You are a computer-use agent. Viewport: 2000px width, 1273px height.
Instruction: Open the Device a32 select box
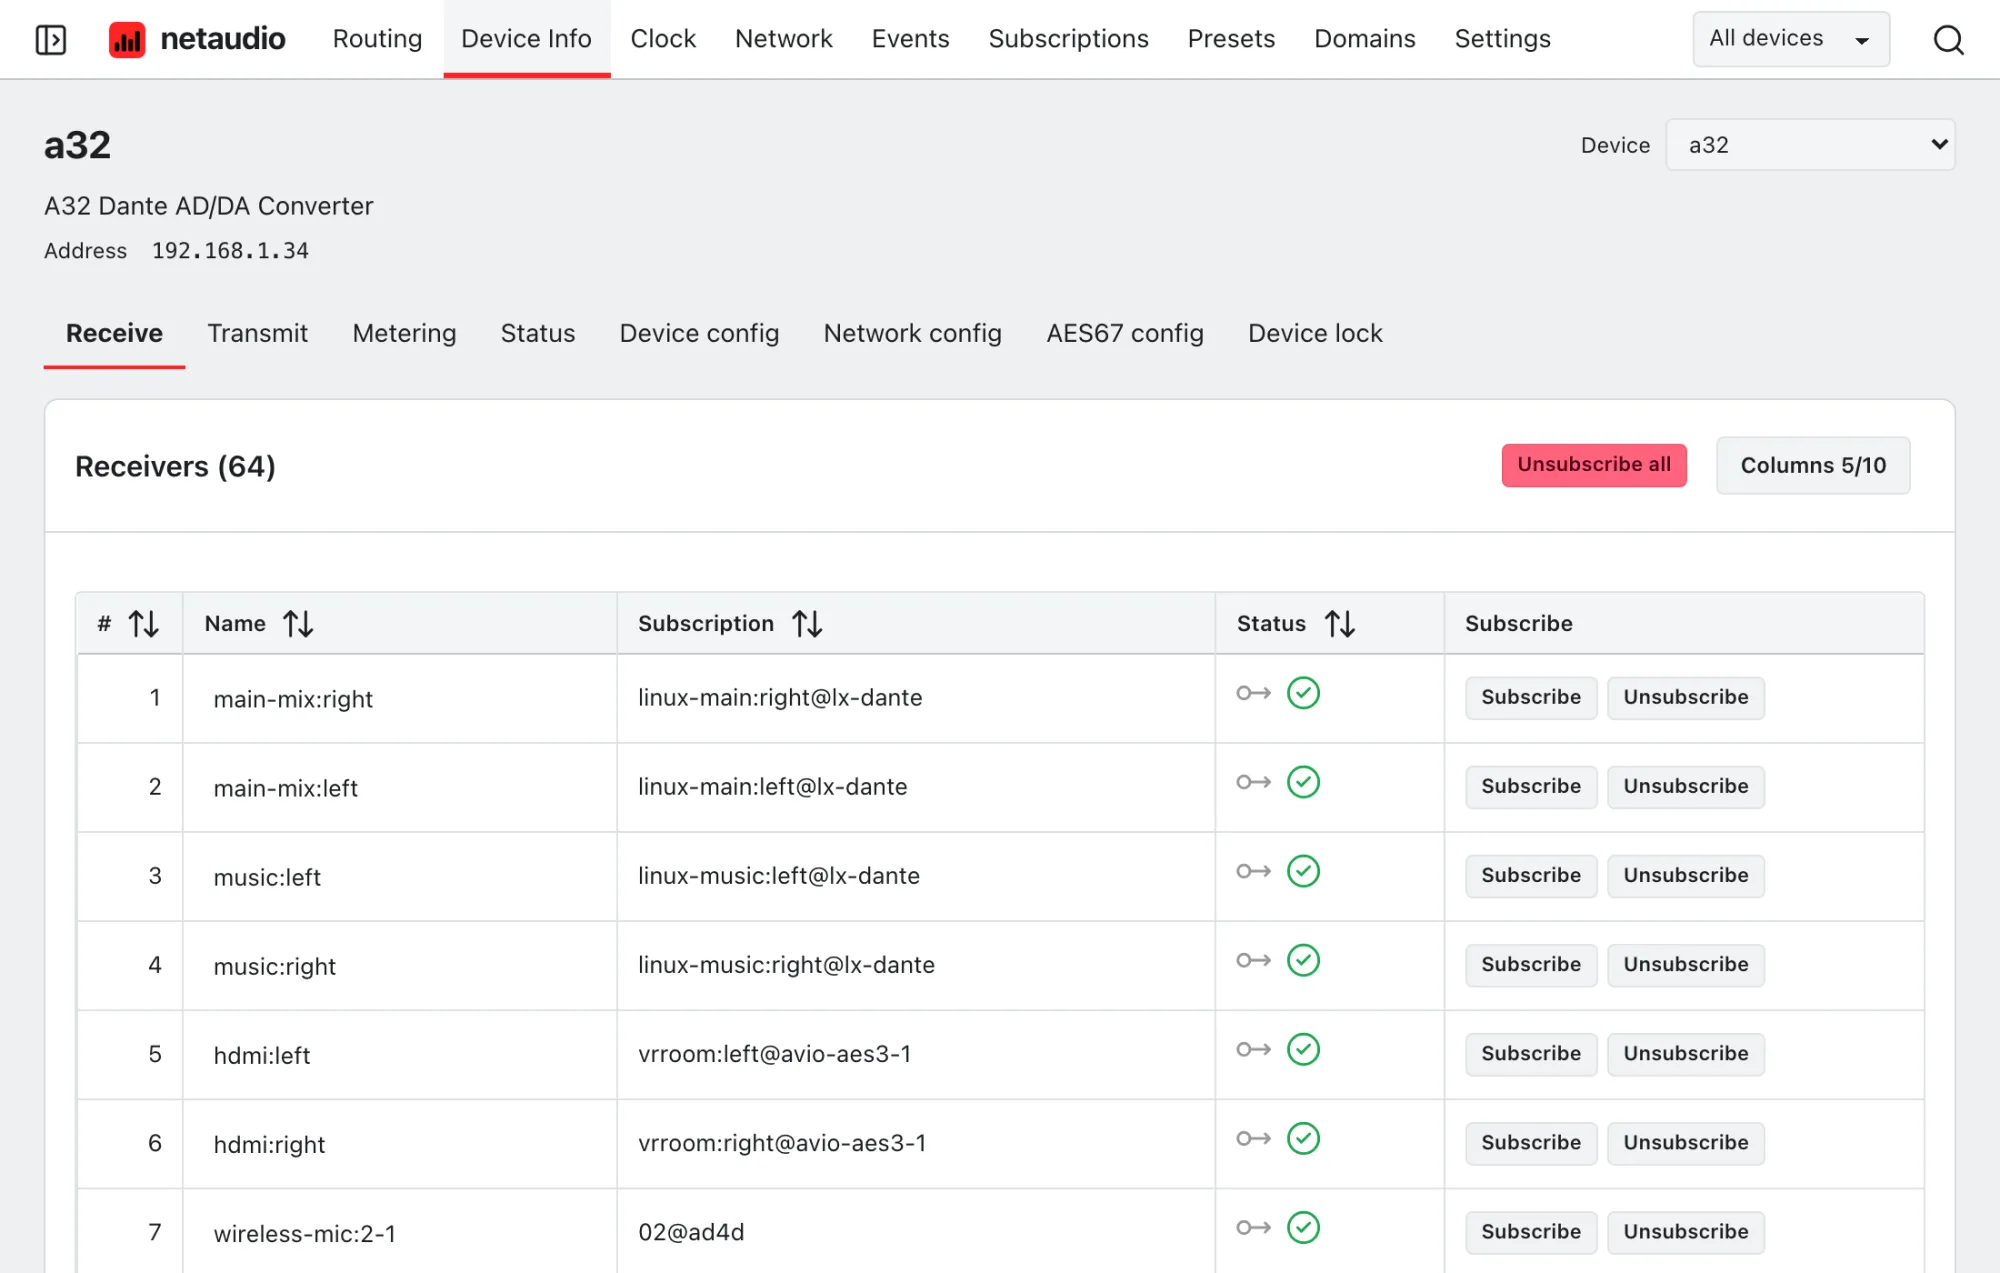click(x=1810, y=145)
